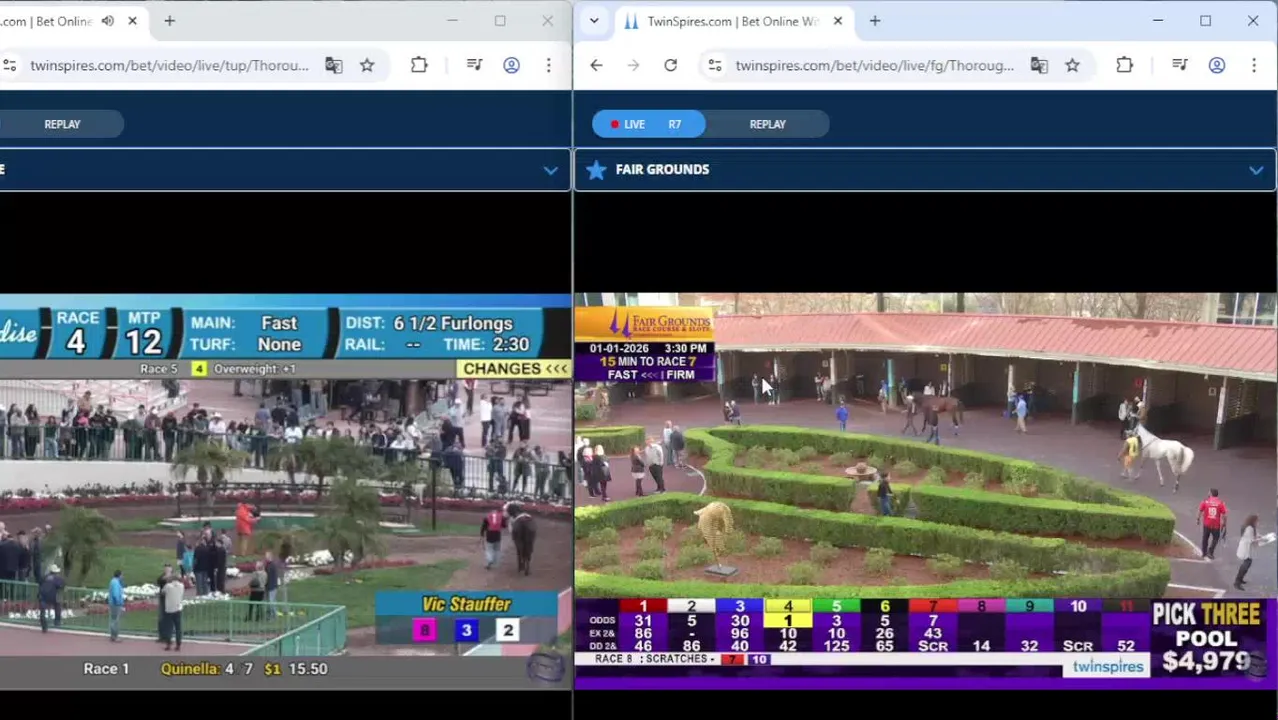Click the translate icon in left window address bar
Screen dimensions: 1278x720
coord(333,65)
